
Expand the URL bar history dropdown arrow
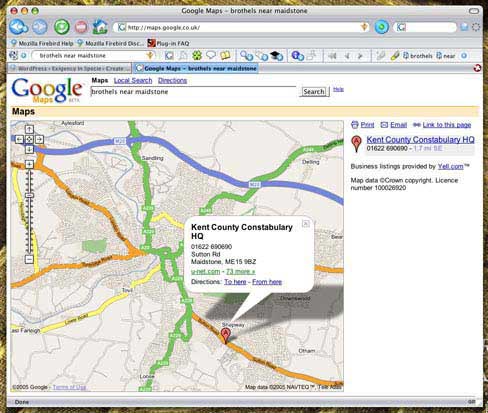pyautogui.click(x=364, y=27)
